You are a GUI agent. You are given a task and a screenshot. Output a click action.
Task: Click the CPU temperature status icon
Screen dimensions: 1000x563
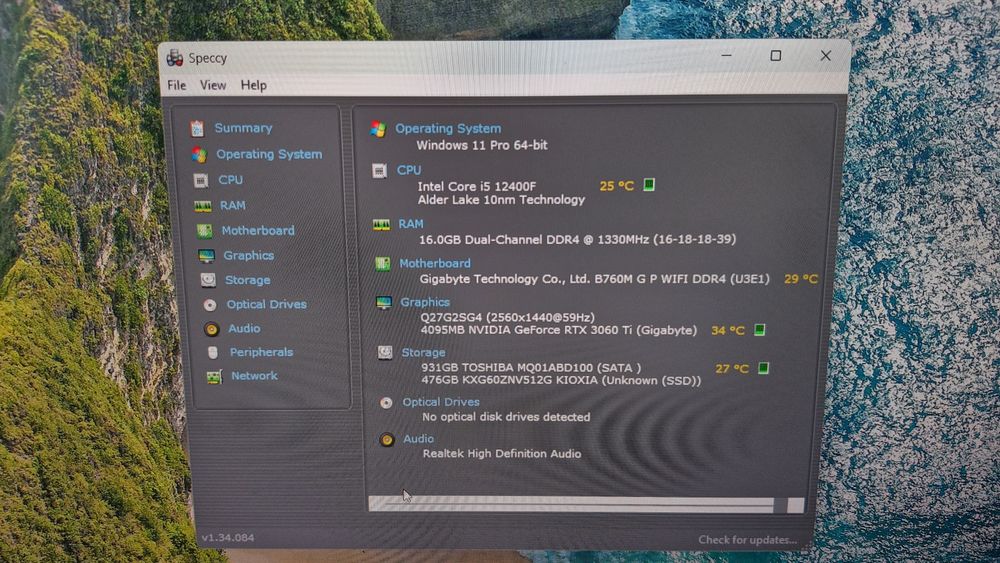649,185
